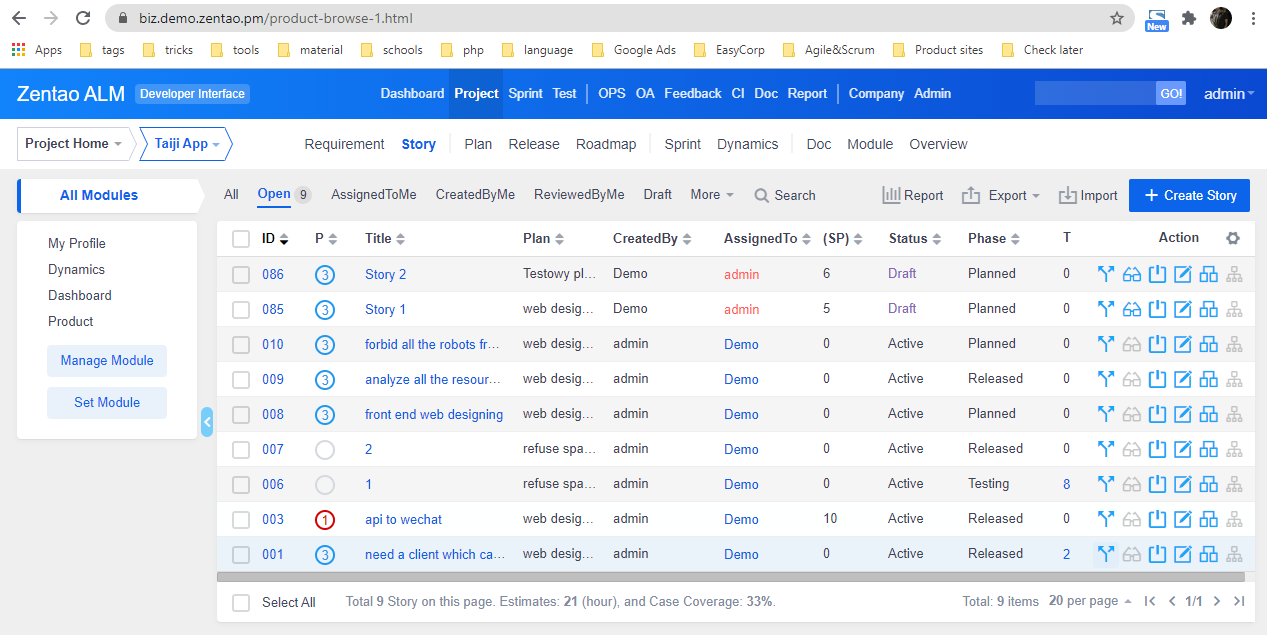1267x635 pixels.
Task: Open the table column settings gear
Action: coord(1233,239)
